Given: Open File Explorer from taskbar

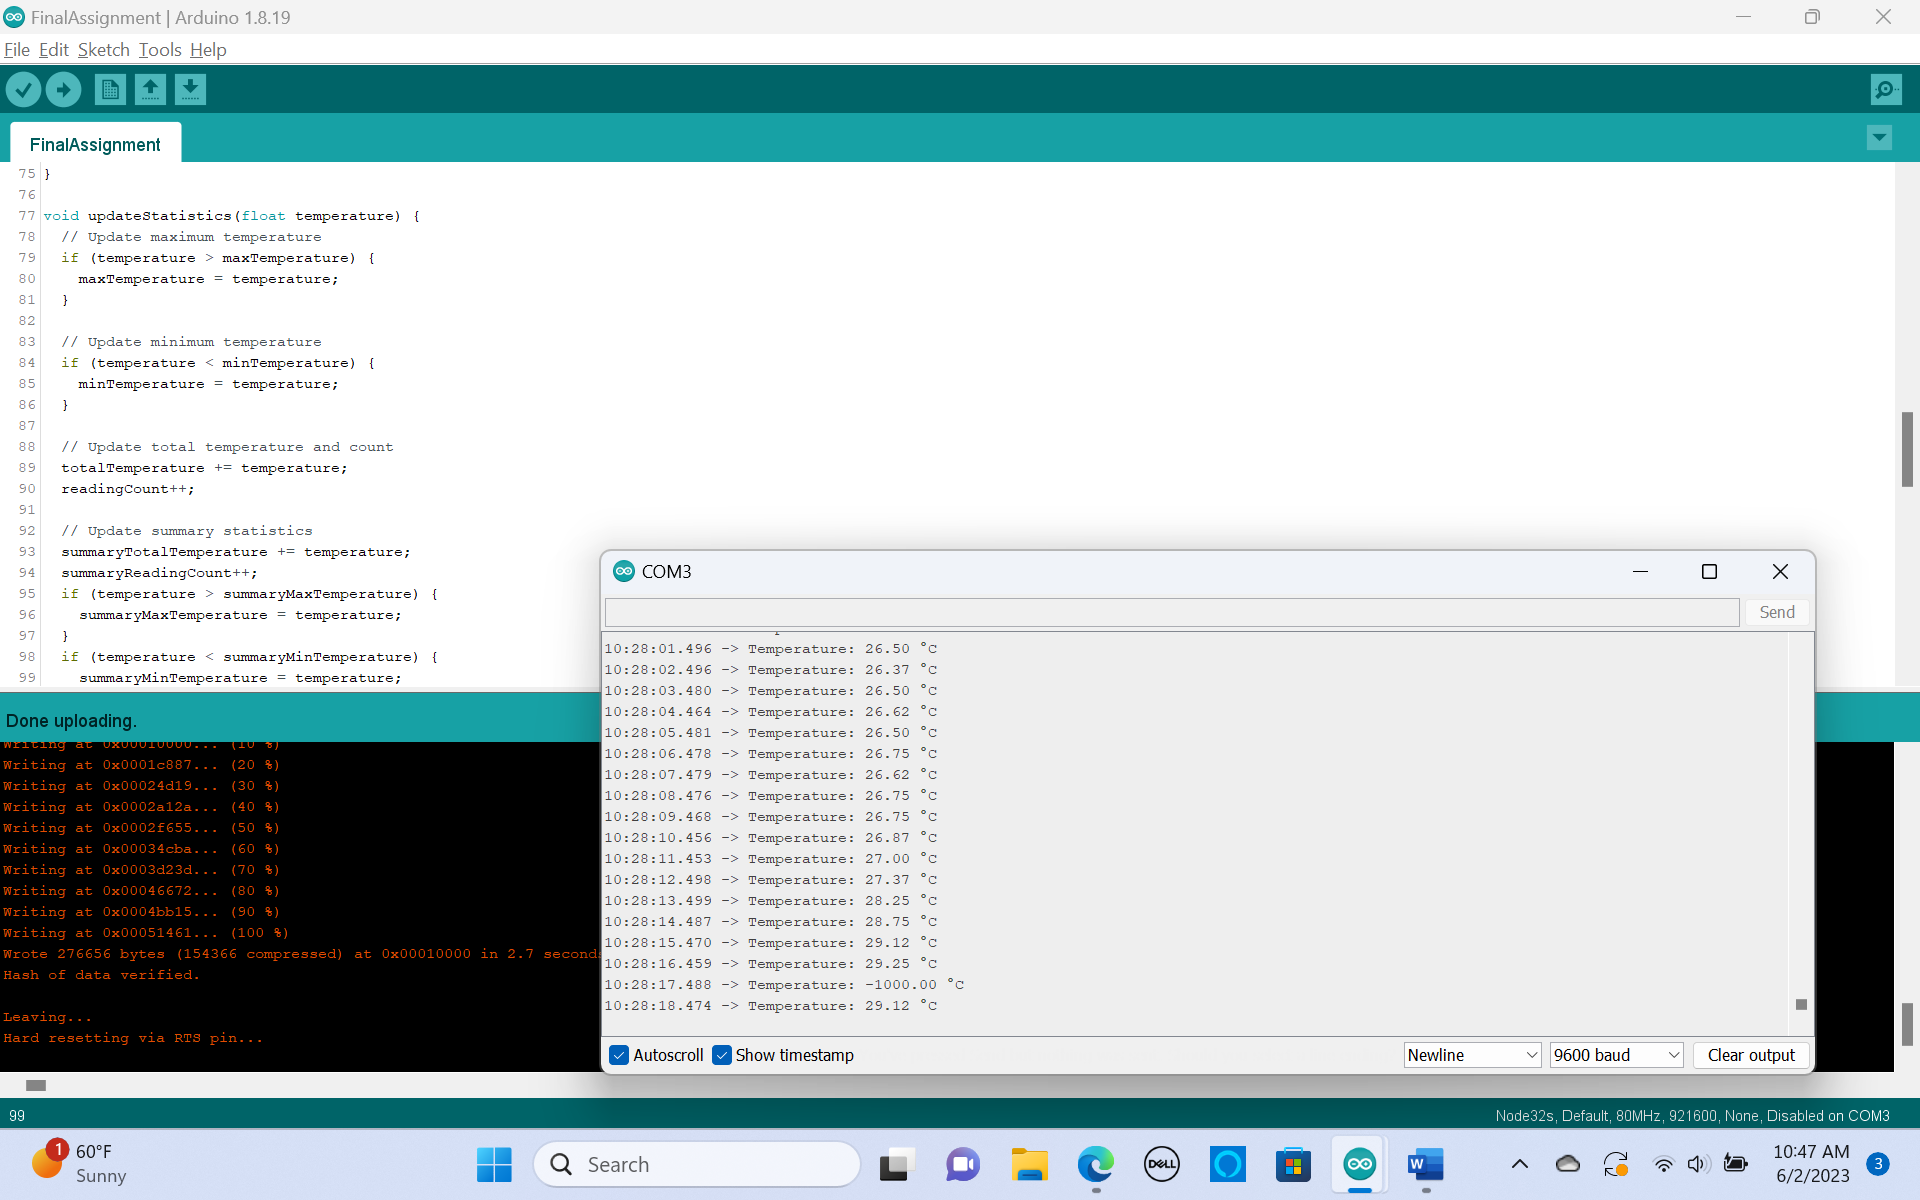Looking at the screenshot, I should [x=1028, y=1164].
